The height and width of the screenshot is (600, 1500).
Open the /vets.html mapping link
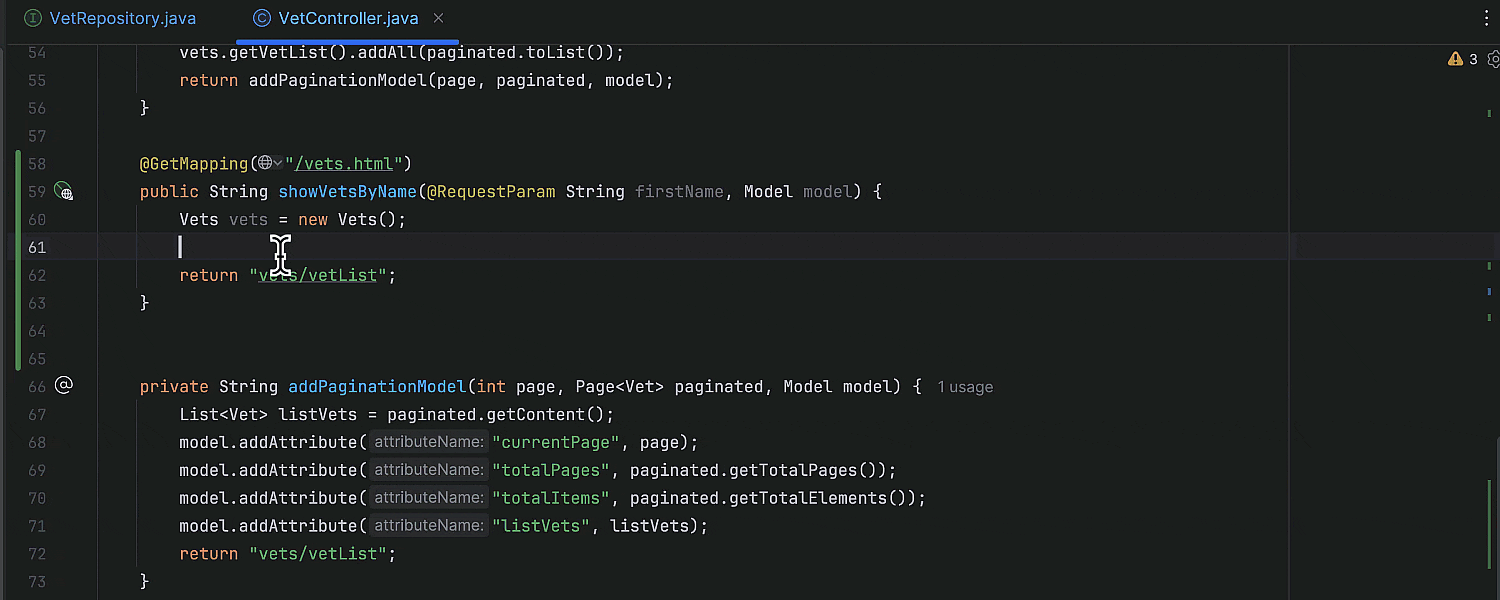pos(344,163)
